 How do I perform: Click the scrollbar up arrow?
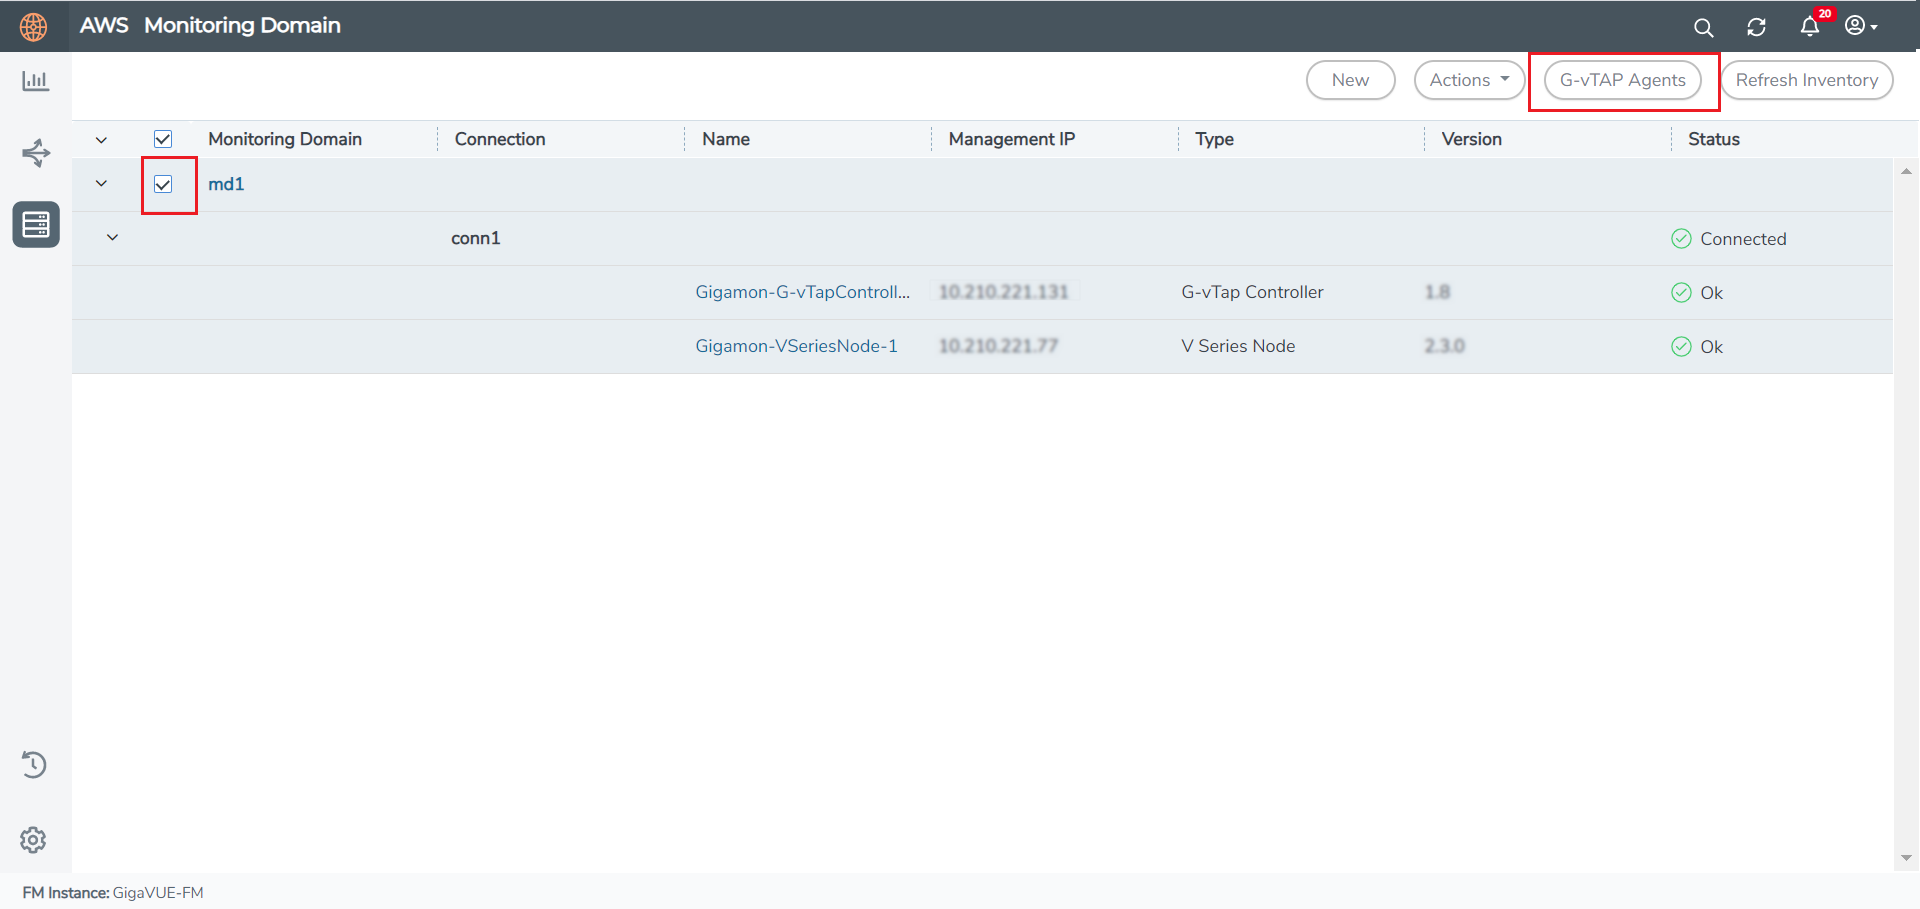point(1906,172)
